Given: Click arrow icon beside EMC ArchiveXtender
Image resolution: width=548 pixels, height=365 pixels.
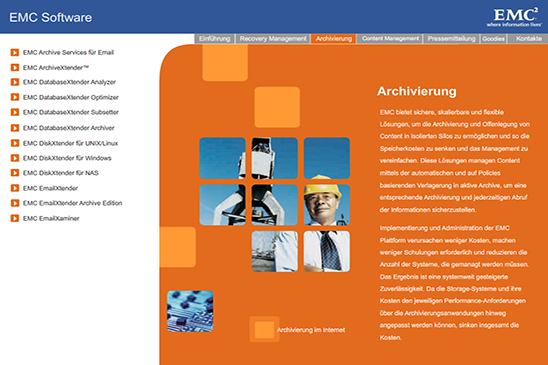Looking at the screenshot, I should pos(15,67).
